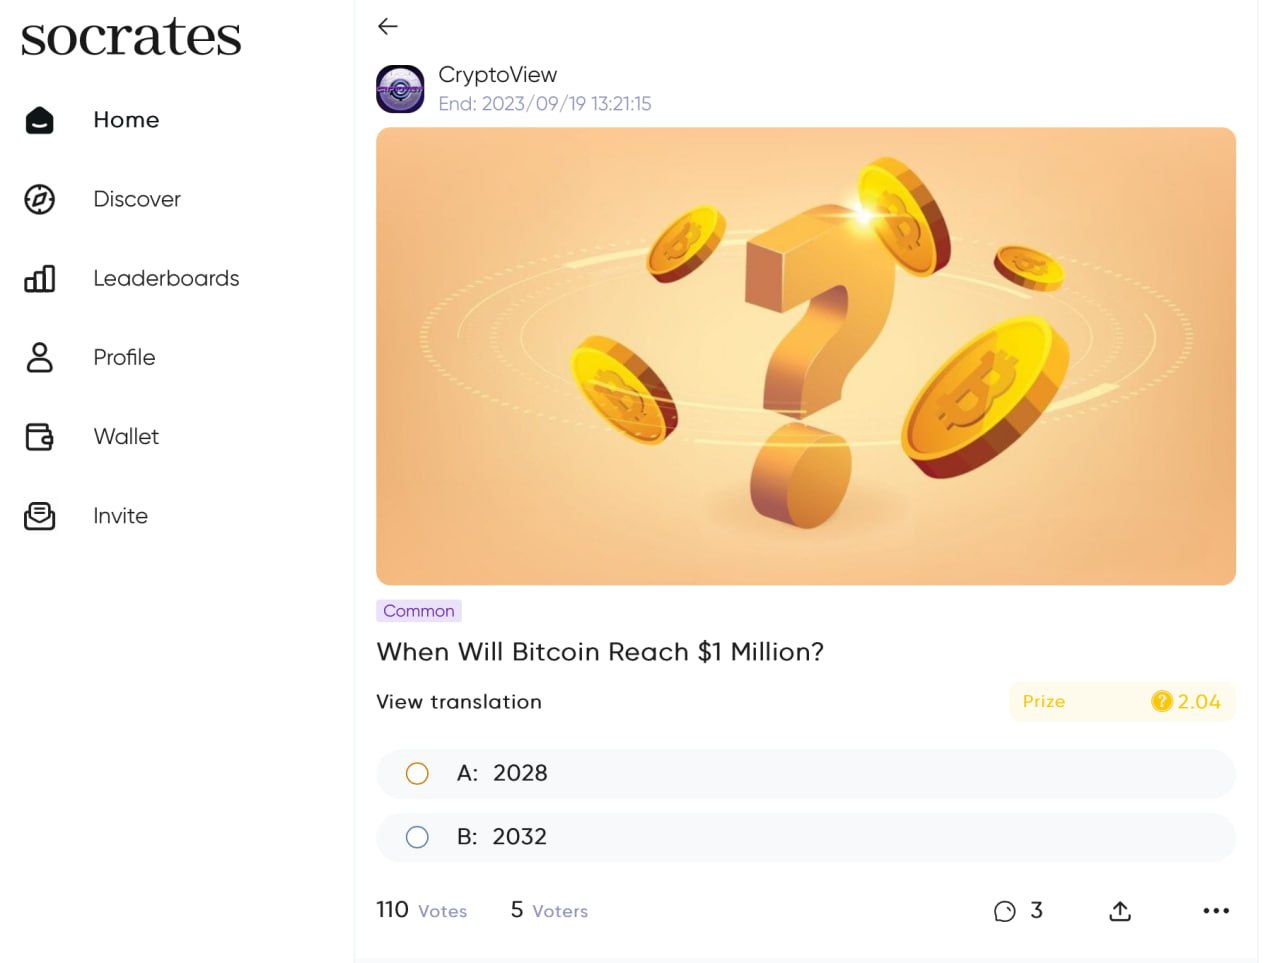Image resolution: width=1280 pixels, height=963 pixels.
Task: Open the three-dot more options menu
Action: 1216,911
